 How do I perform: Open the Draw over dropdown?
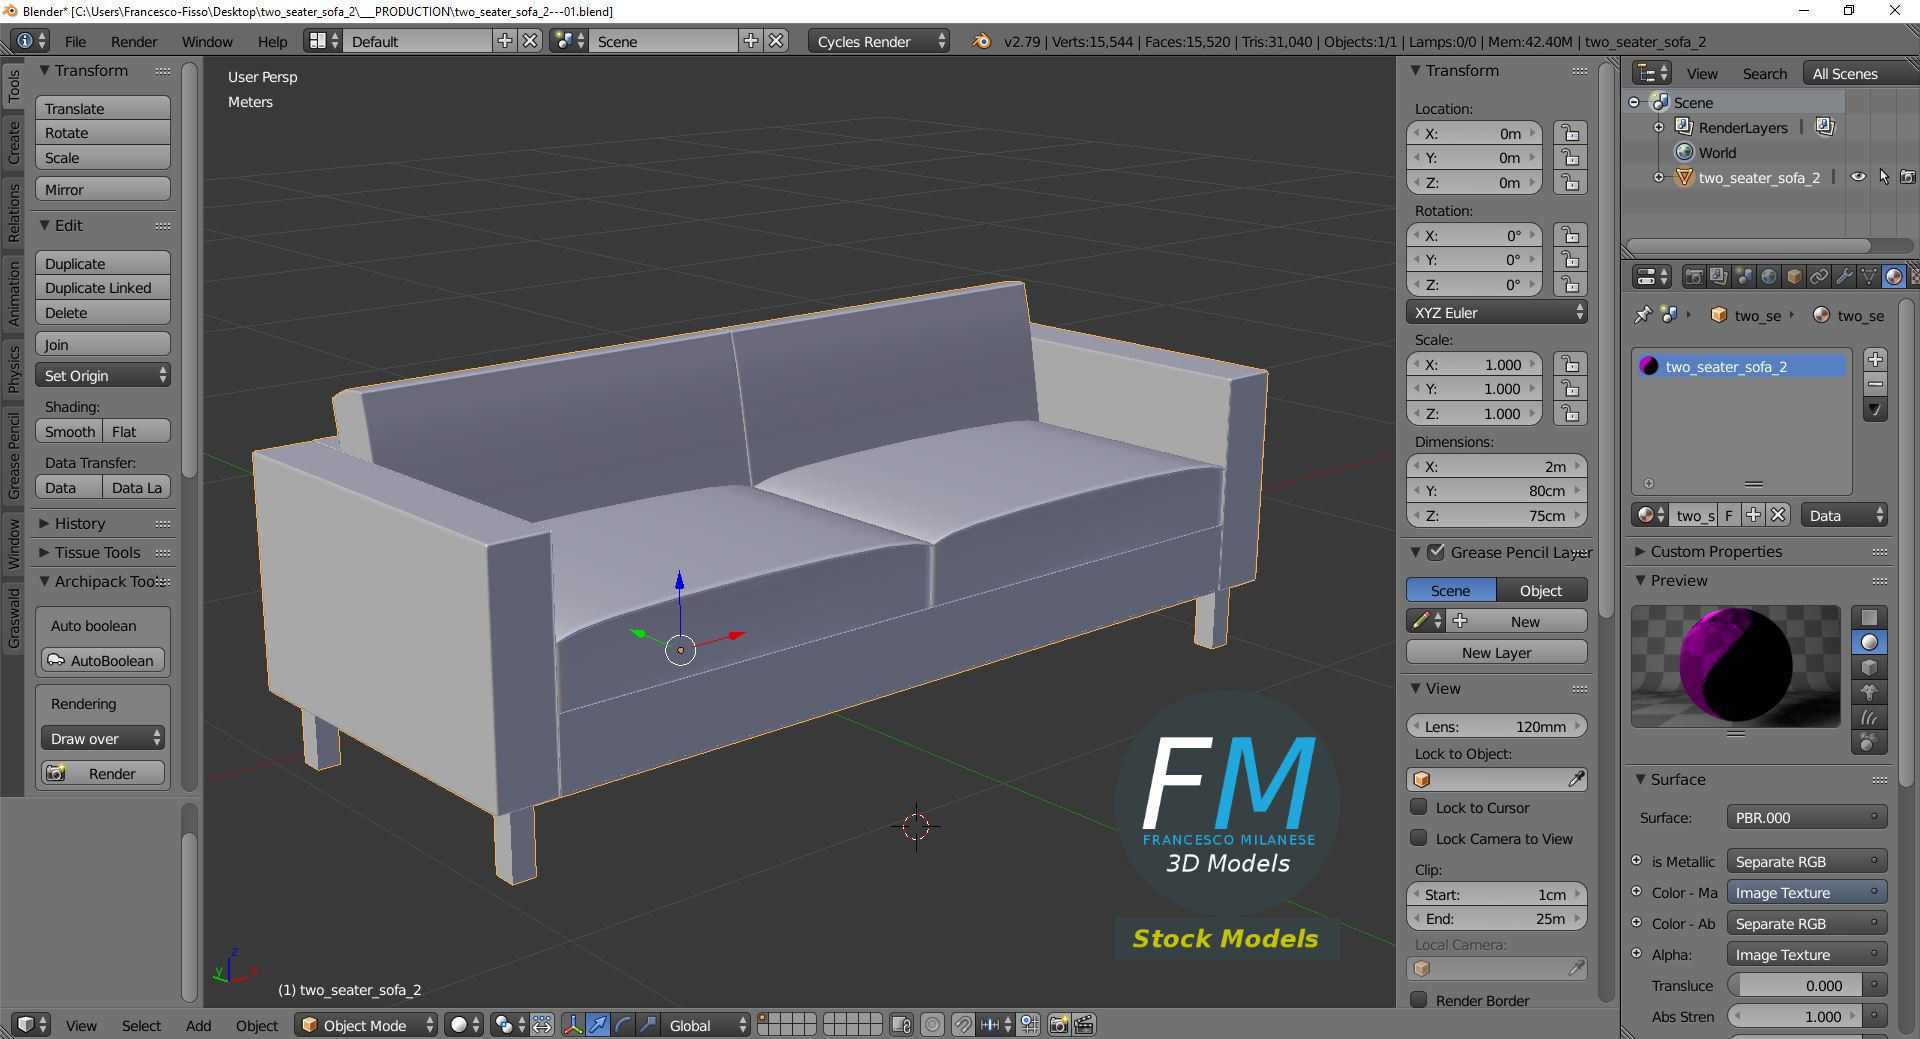(x=103, y=738)
